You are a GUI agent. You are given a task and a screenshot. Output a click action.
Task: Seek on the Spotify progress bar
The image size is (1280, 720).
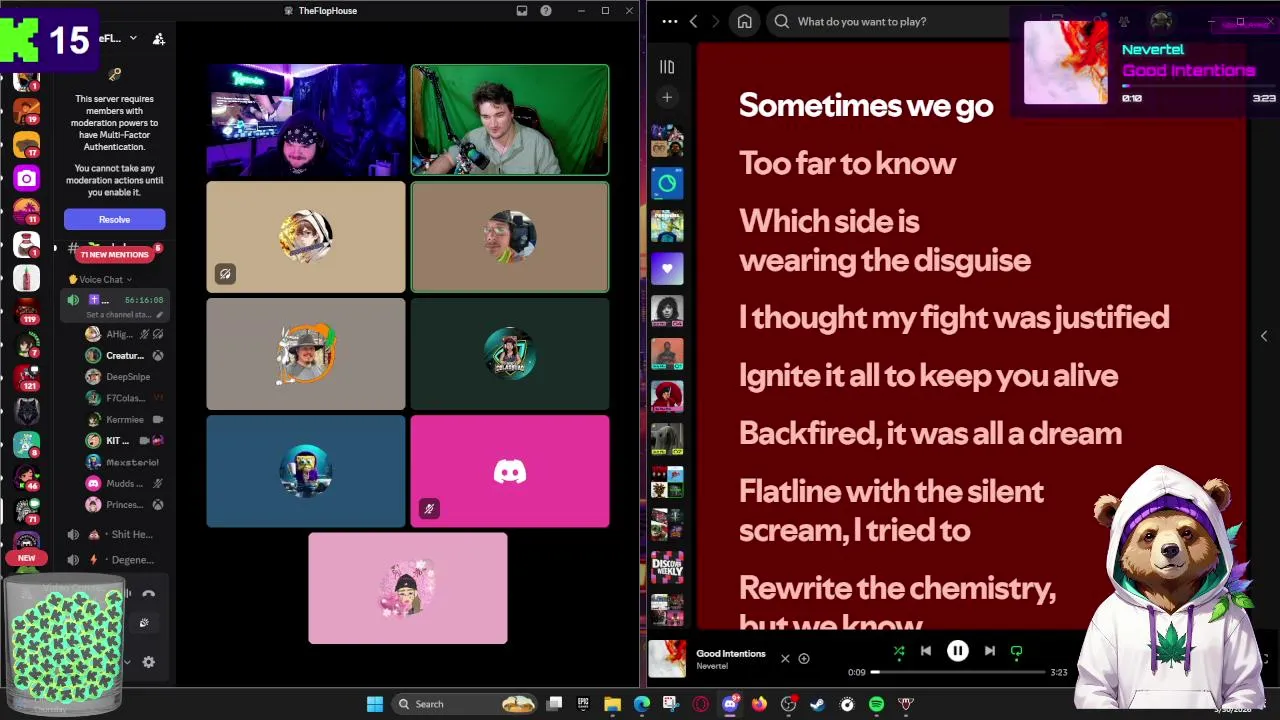point(958,672)
